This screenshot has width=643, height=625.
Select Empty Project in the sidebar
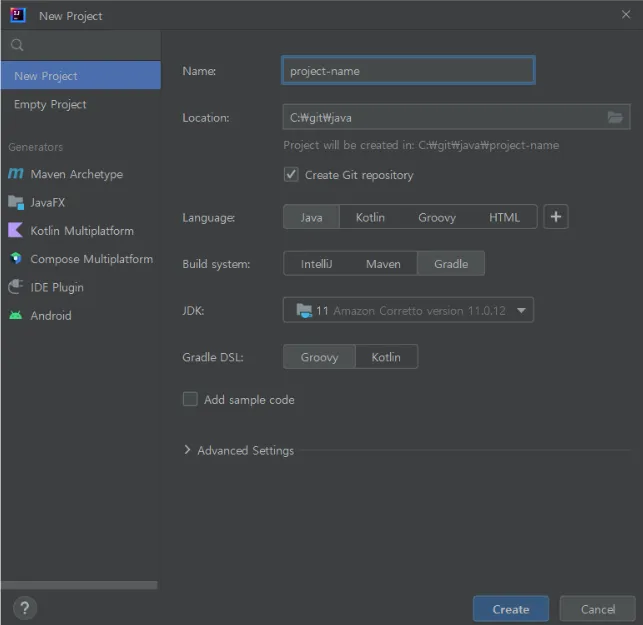coord(81,104)
